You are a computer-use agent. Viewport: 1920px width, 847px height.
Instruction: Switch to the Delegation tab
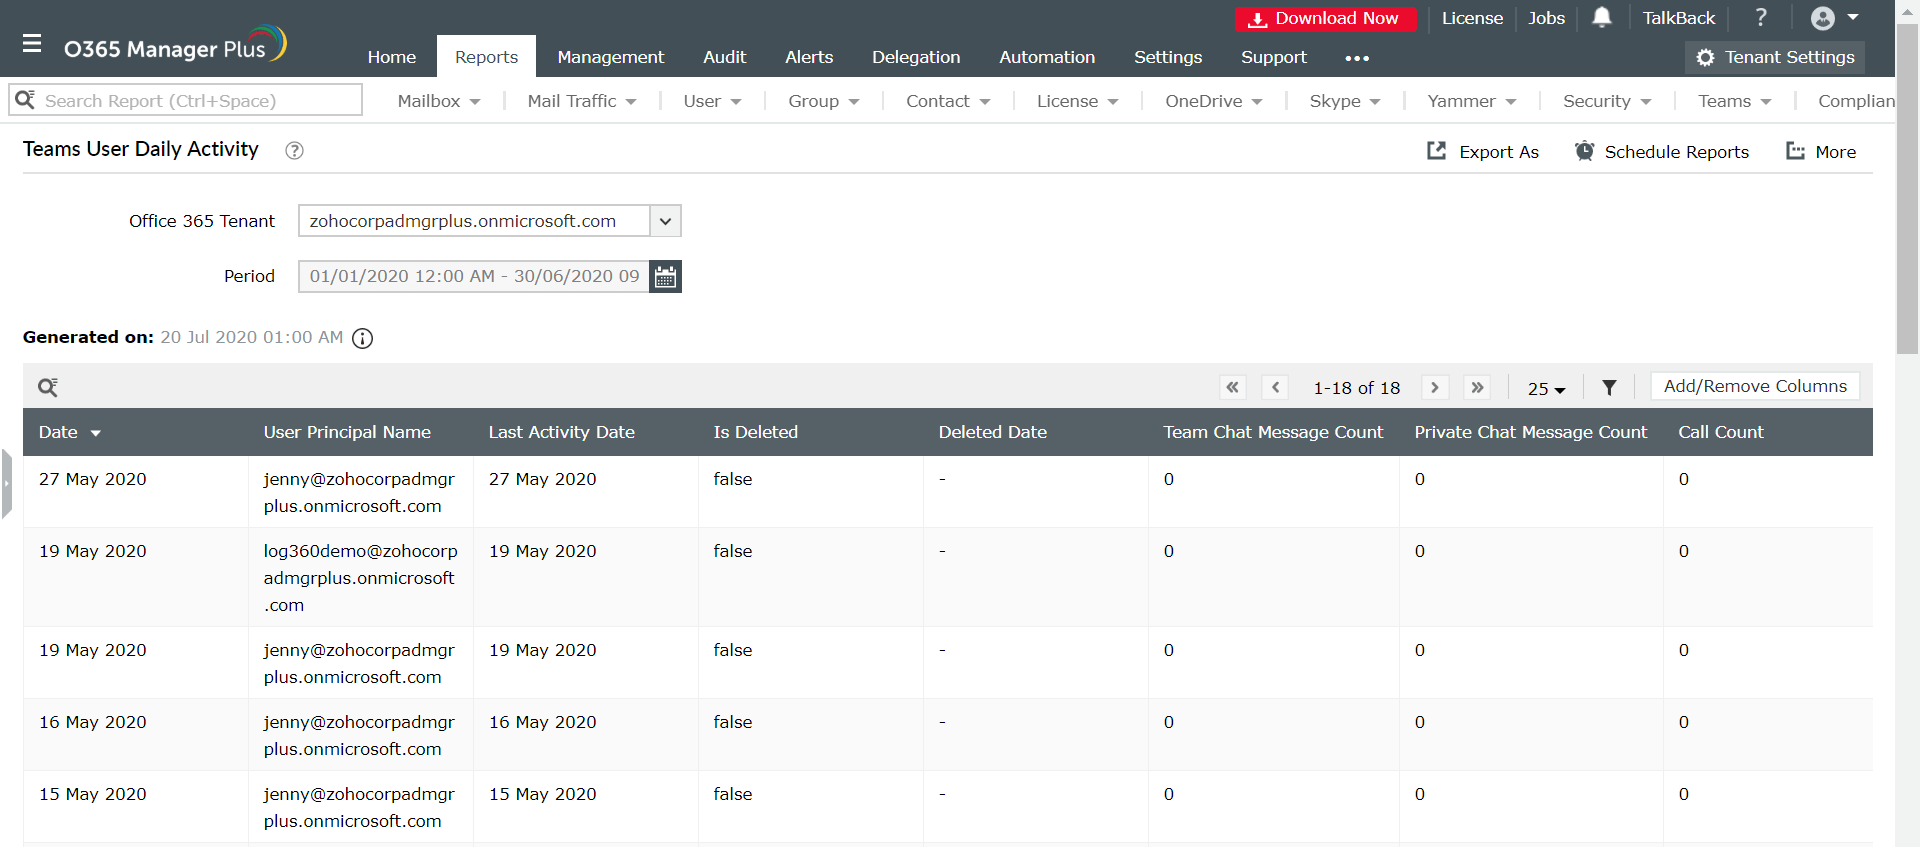[x=916, y=57]
